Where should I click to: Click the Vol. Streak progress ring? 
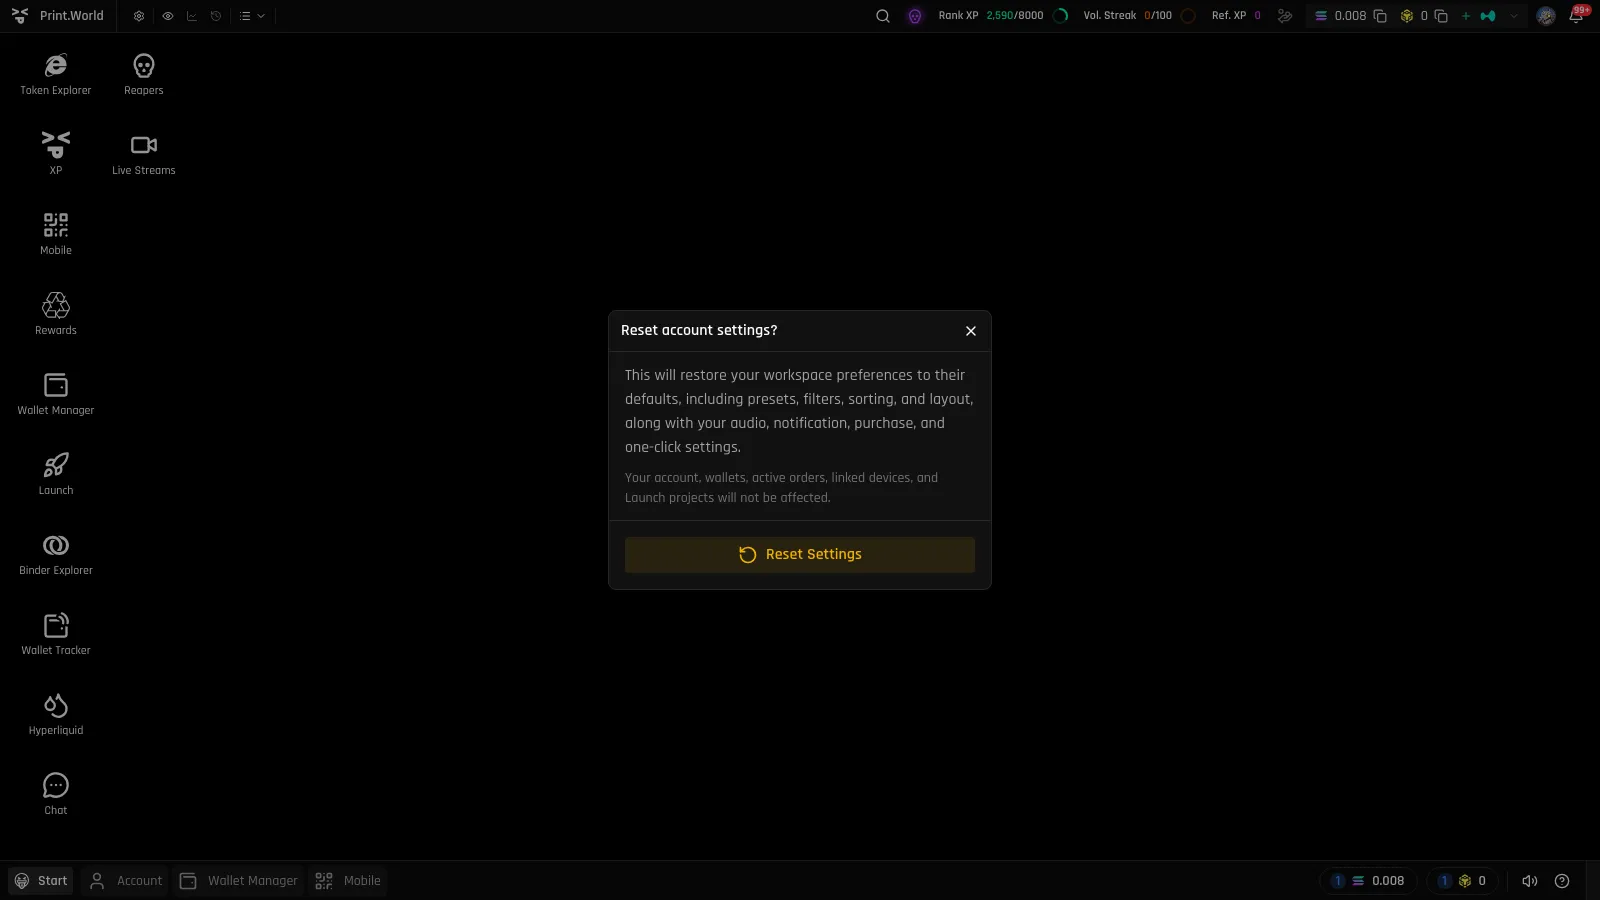1188,16
